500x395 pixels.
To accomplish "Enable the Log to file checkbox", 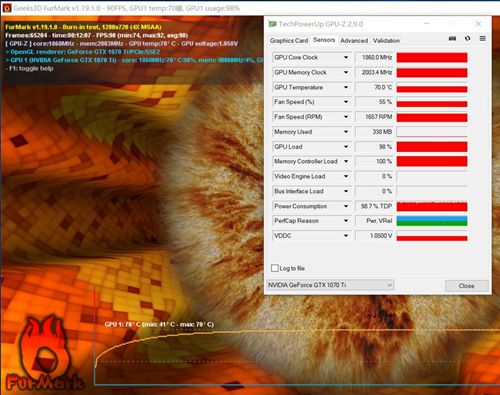I will tap(275, 268).
